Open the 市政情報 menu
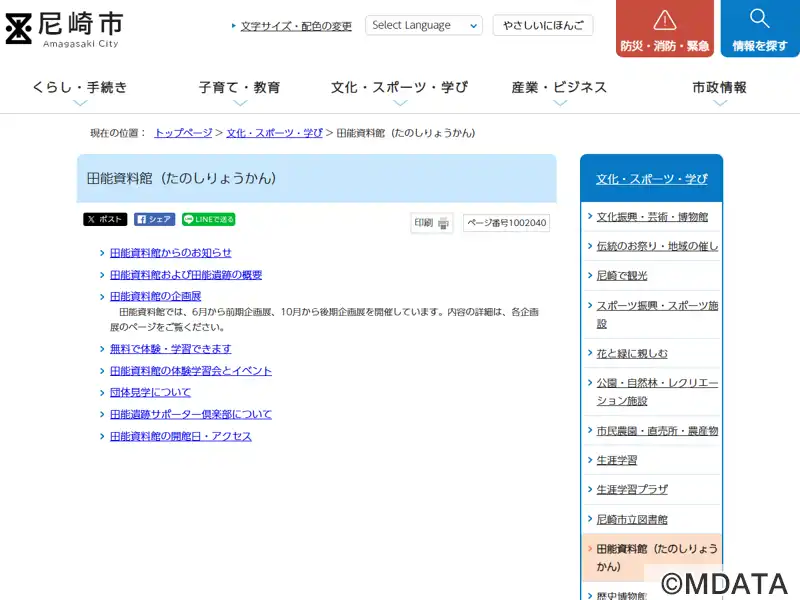Viewport: 800px width, 600px height. pyautogui.click(x=719, y=89)
